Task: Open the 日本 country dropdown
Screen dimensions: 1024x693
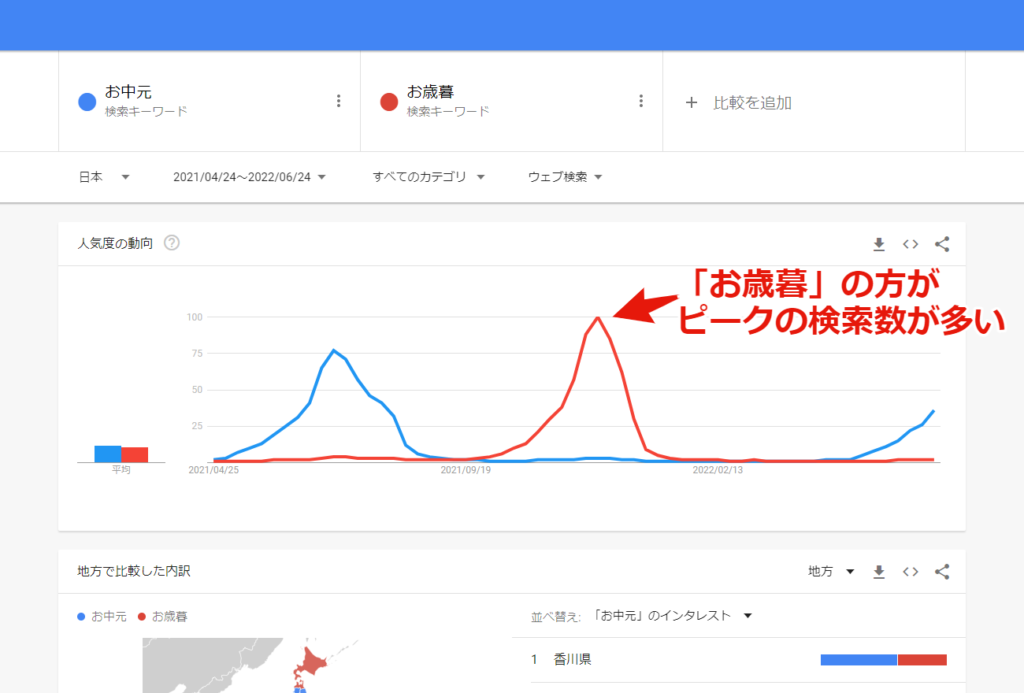Action: point(104,177)
